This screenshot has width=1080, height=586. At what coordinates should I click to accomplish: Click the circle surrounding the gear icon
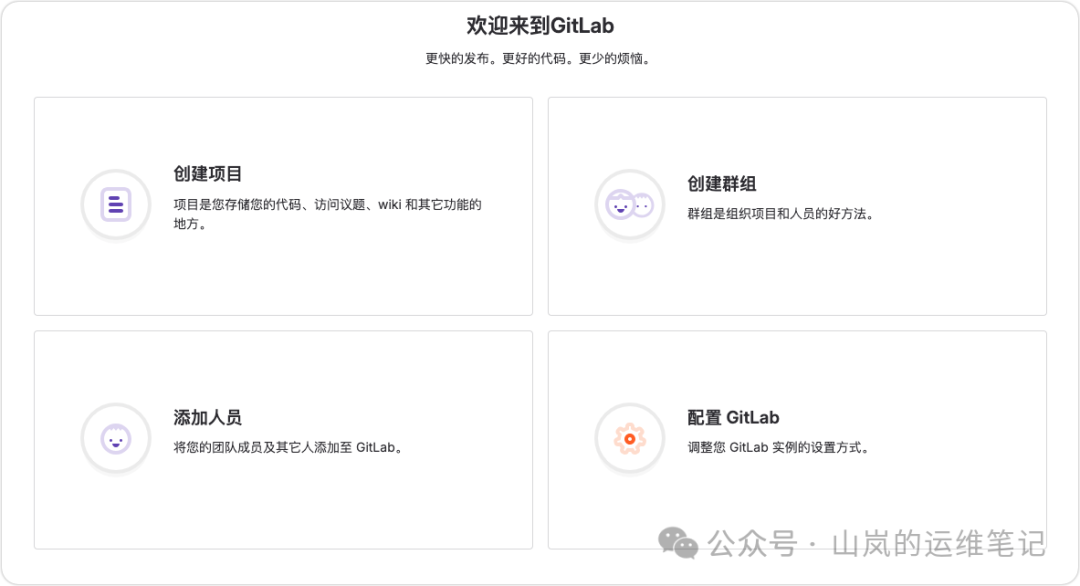[x=629, y=438]
